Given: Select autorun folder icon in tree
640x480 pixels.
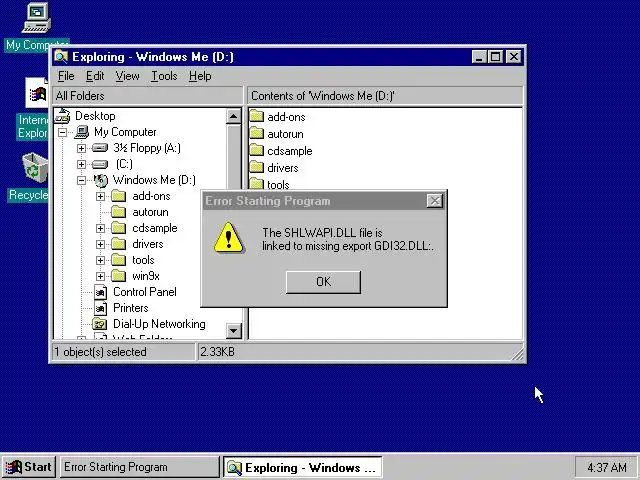Looking at the screenshot, I should point(118,212).
